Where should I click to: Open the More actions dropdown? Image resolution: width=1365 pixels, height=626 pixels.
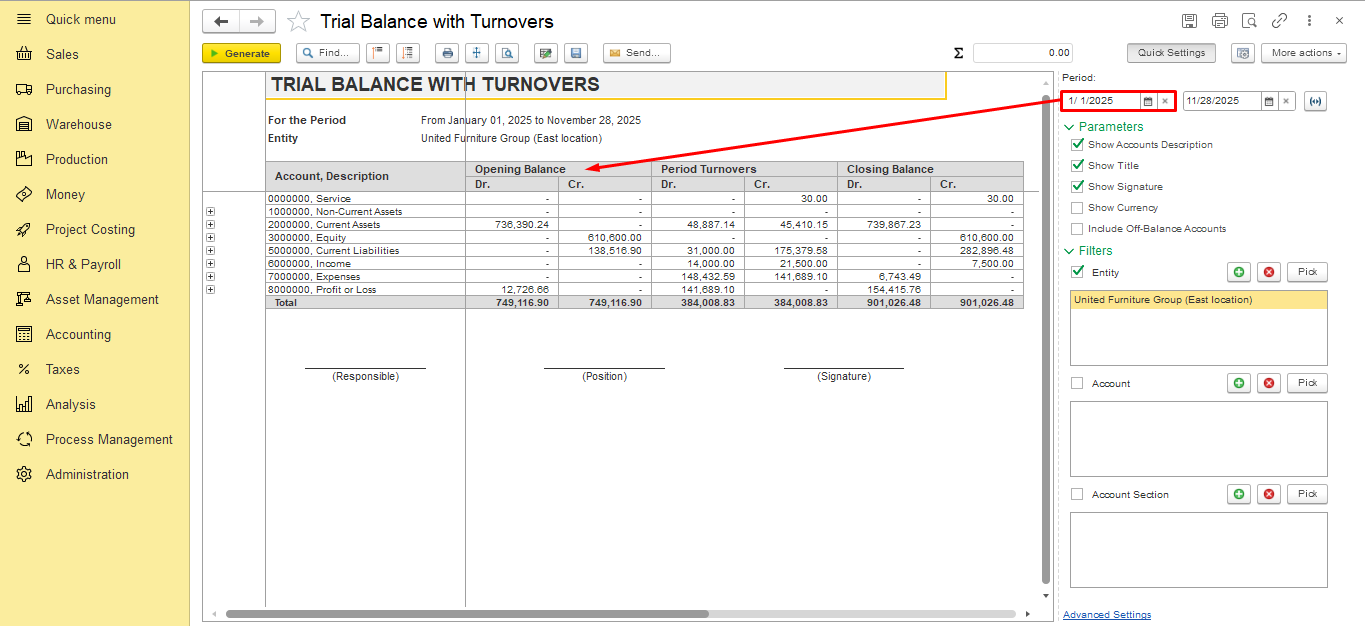(x=1303, y=53)
